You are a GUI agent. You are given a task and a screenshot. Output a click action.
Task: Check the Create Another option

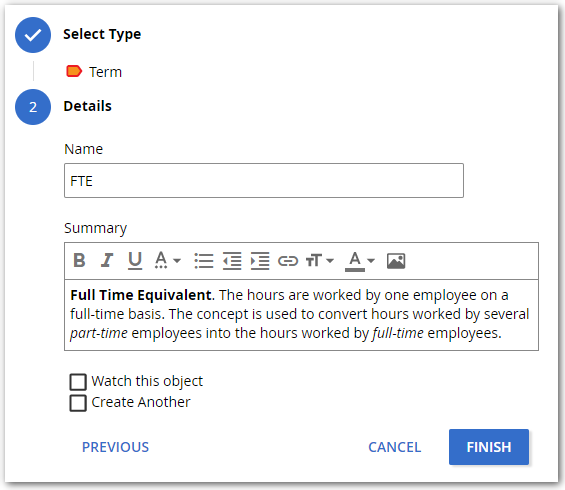point(78,403)
